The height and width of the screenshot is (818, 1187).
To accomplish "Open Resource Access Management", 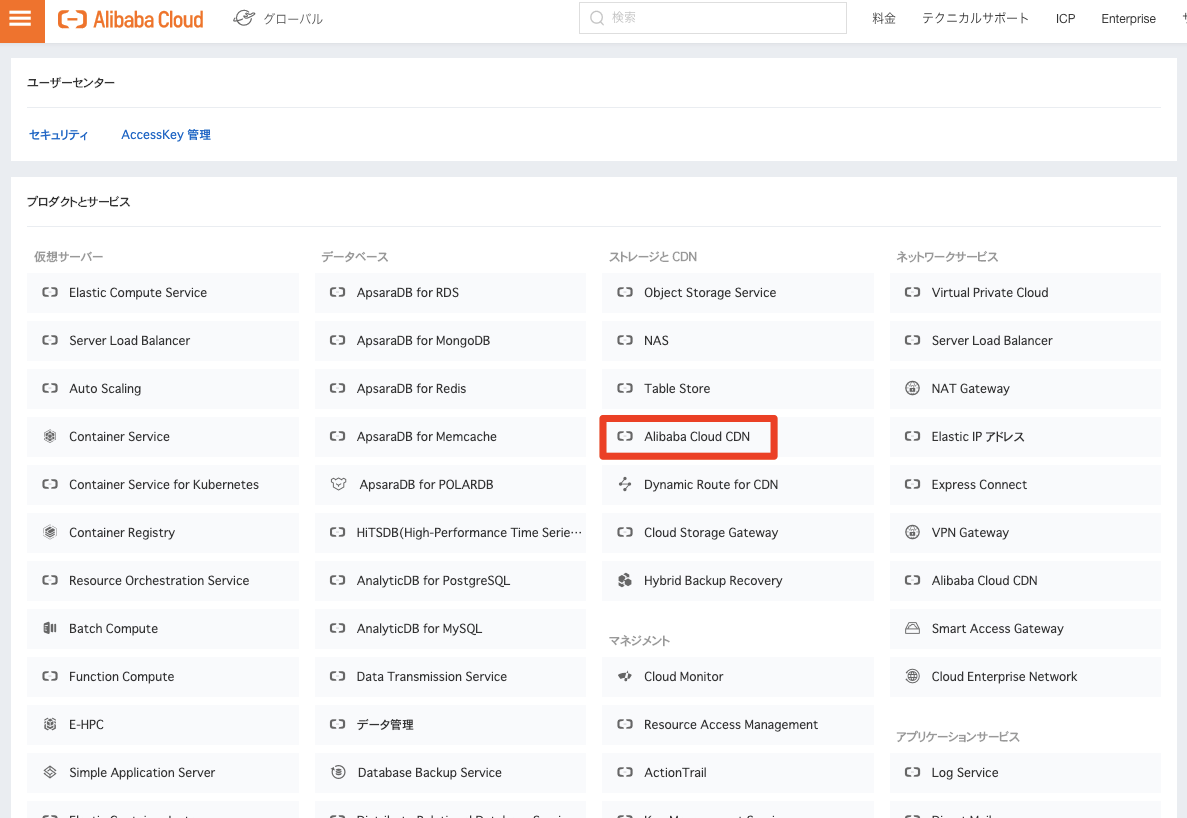I will pos(738,724).
